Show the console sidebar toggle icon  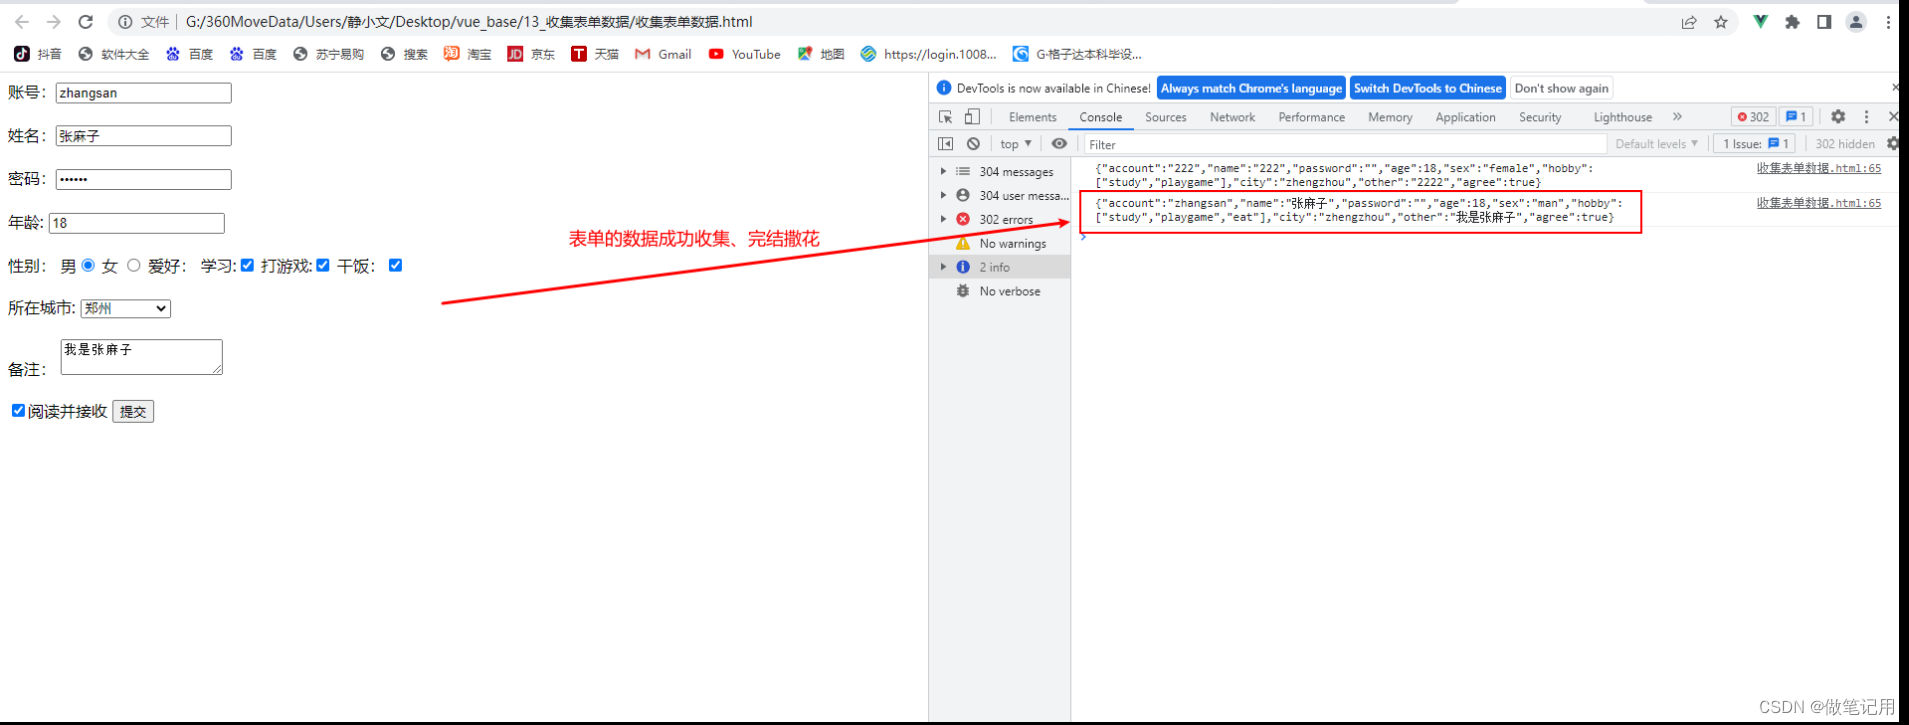coord(946,144)
